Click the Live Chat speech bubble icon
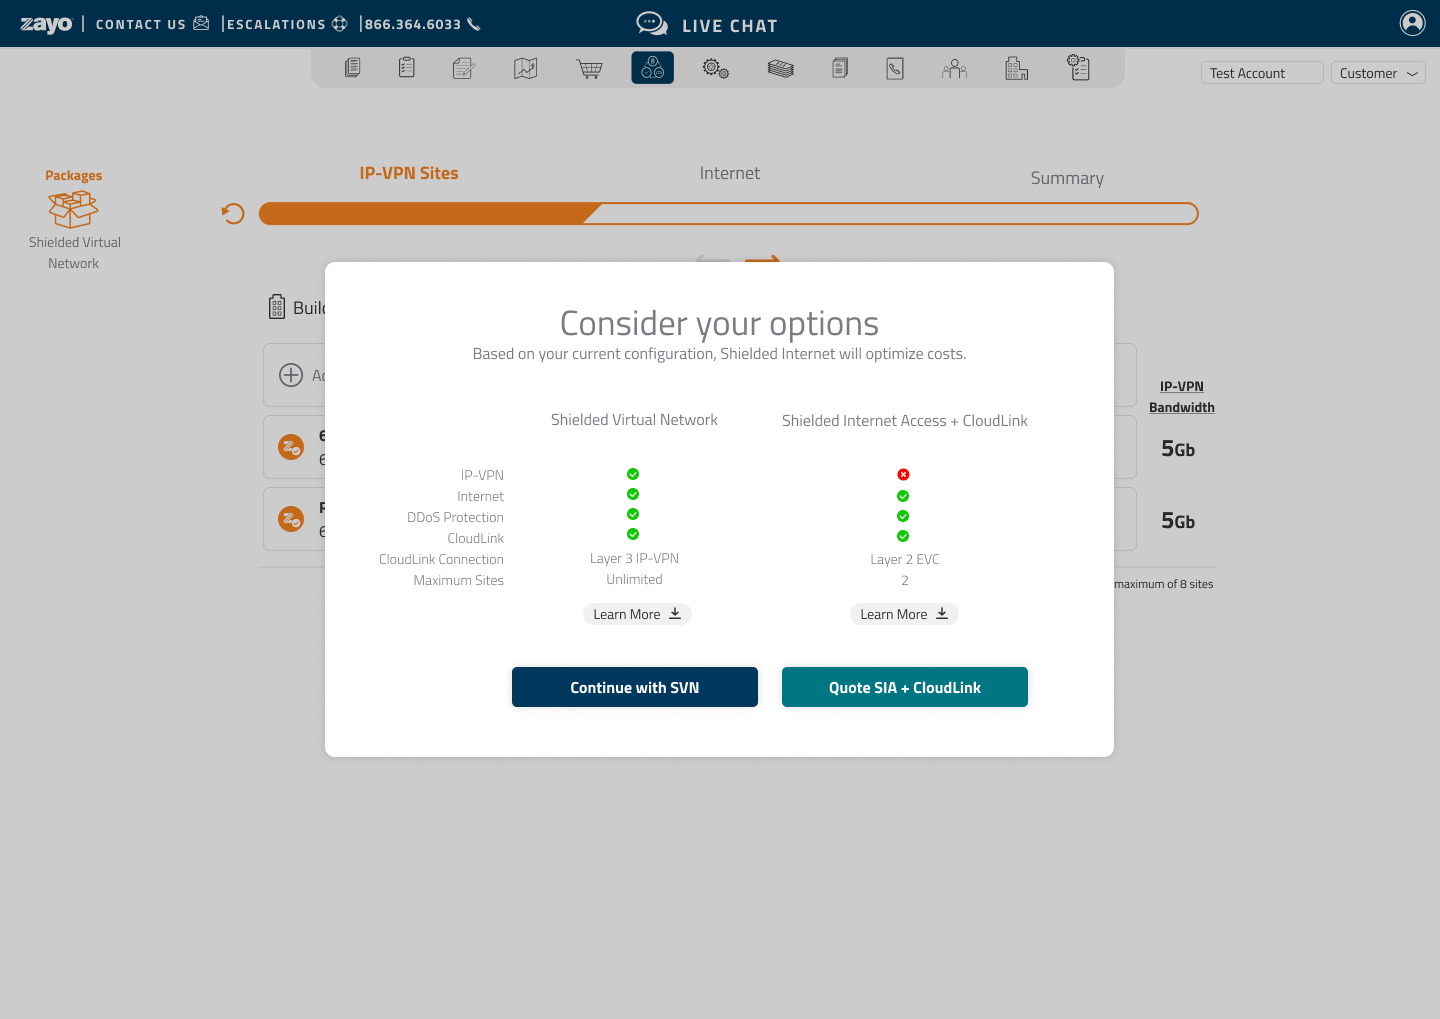Screen dimensions: 1440x1019 [652, 24]
